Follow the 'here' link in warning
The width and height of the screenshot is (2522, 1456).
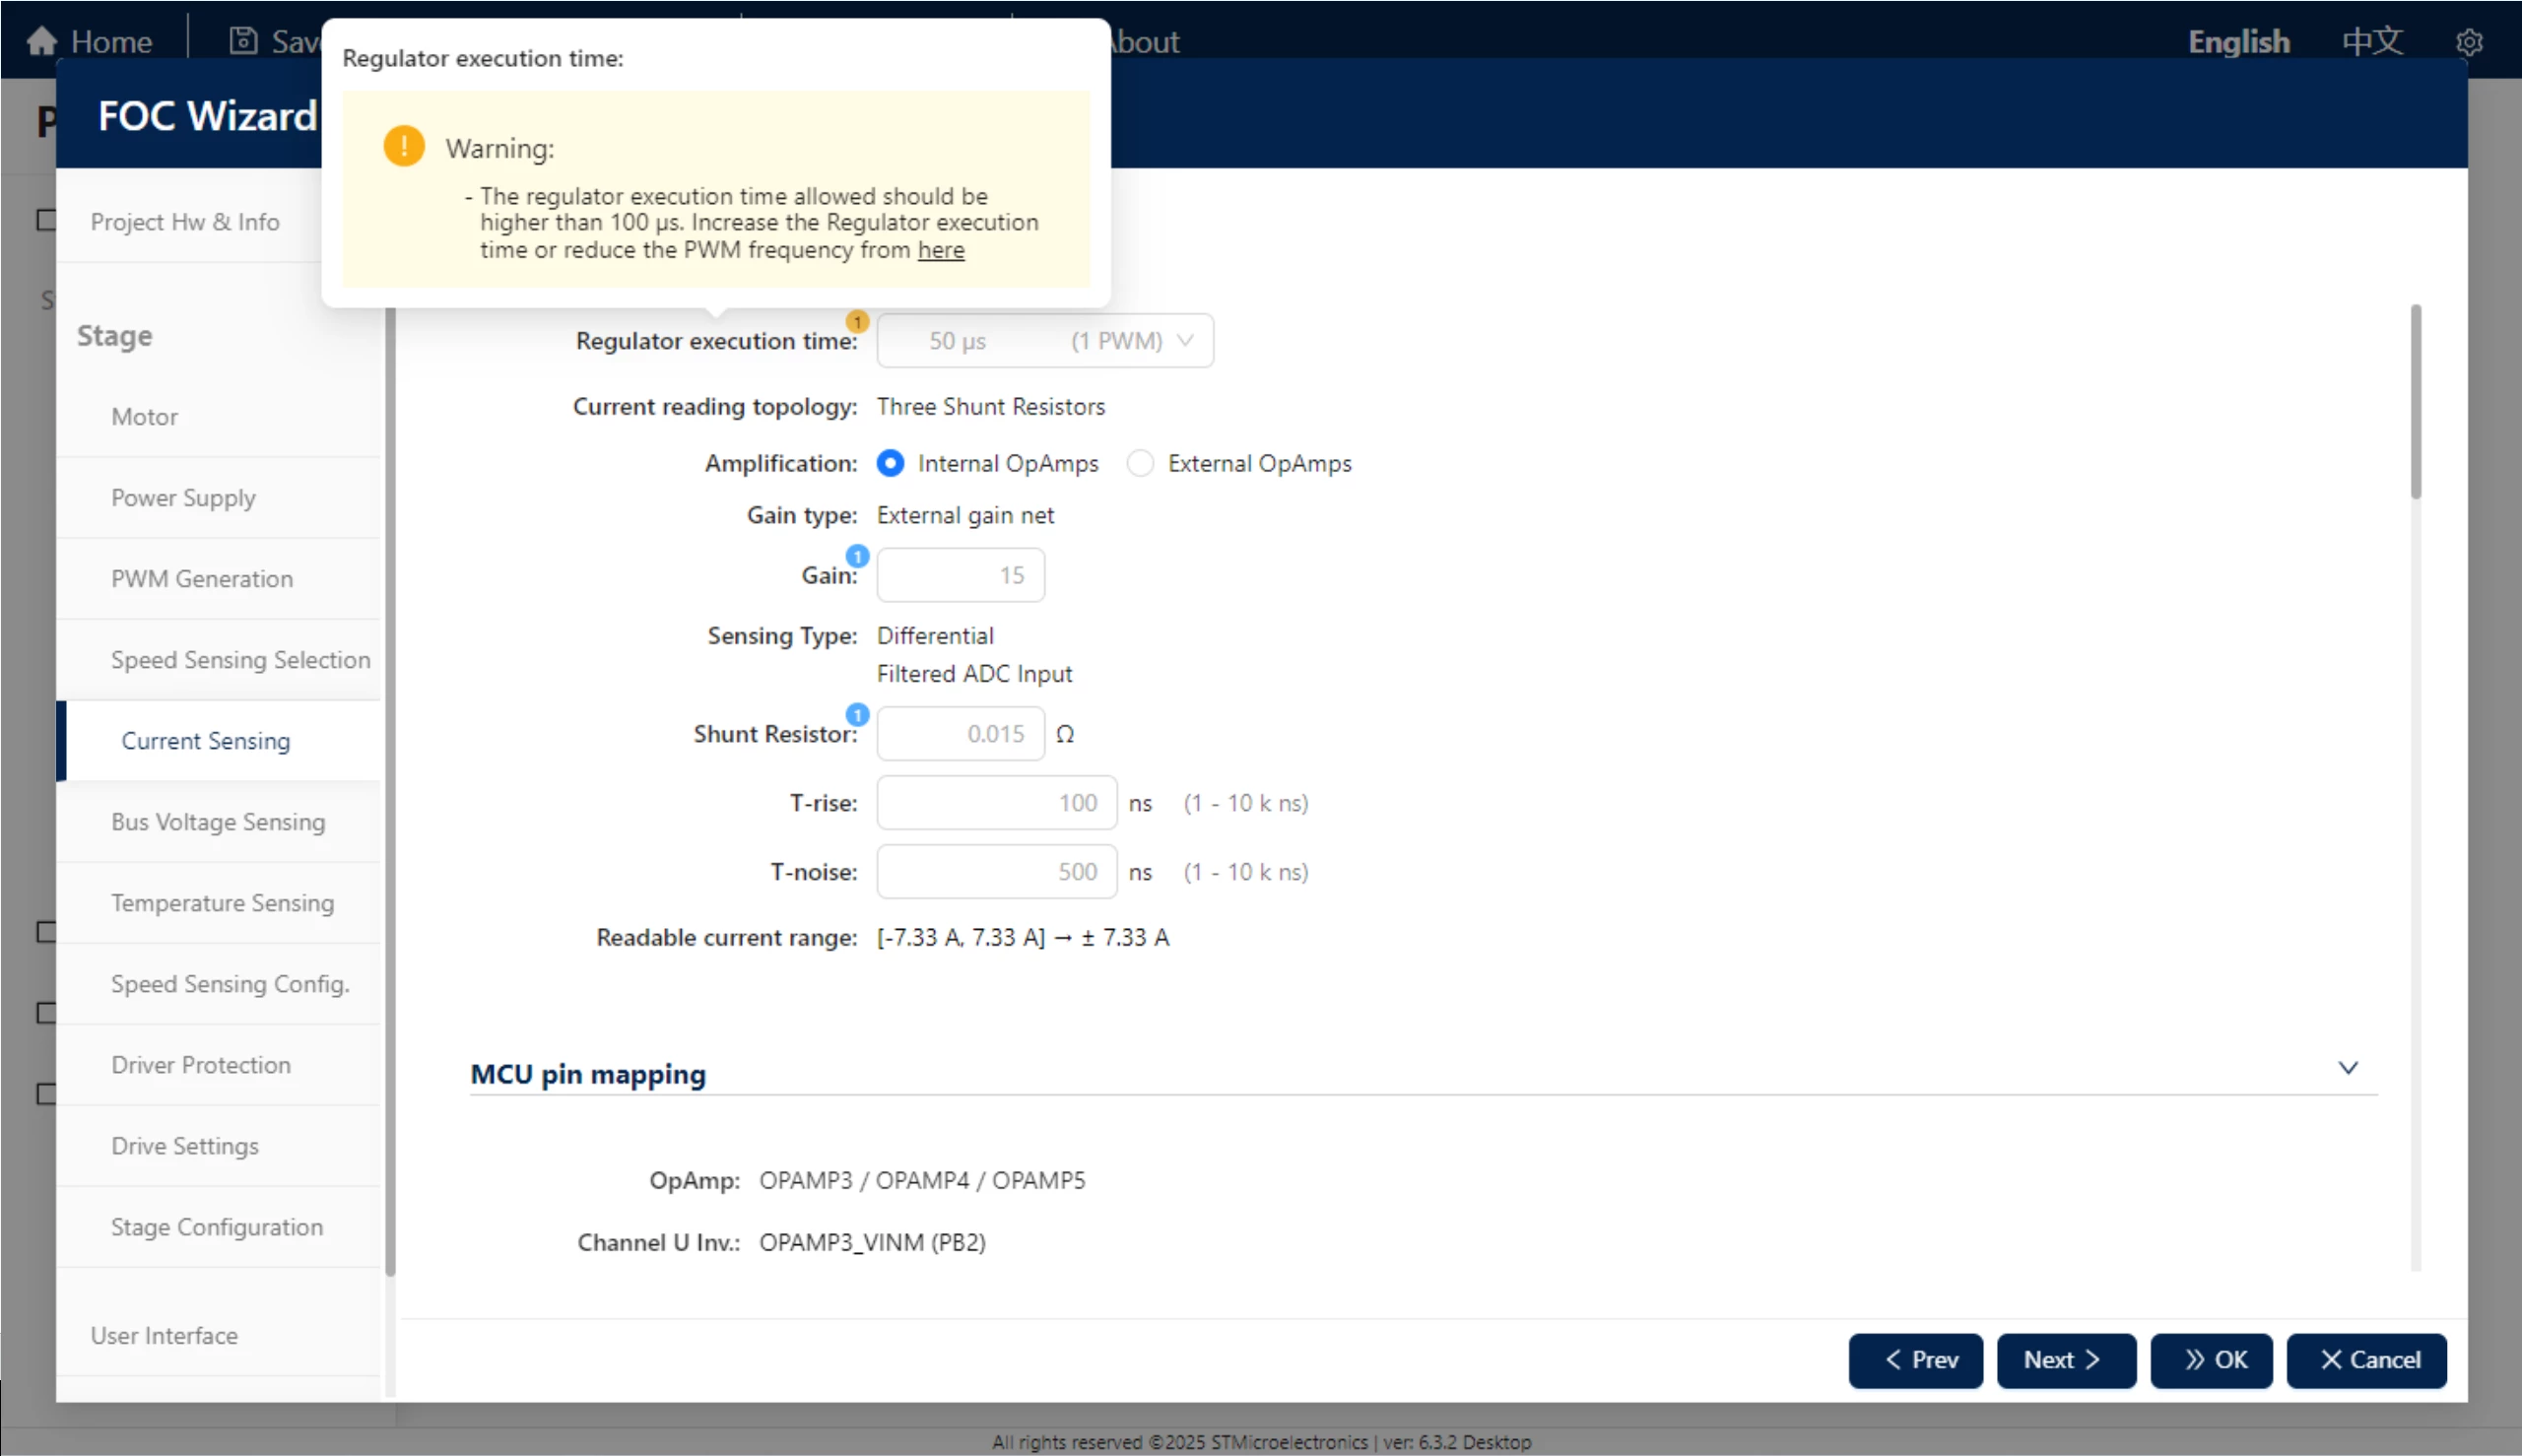pyautogui.click(x=940, y=250)
